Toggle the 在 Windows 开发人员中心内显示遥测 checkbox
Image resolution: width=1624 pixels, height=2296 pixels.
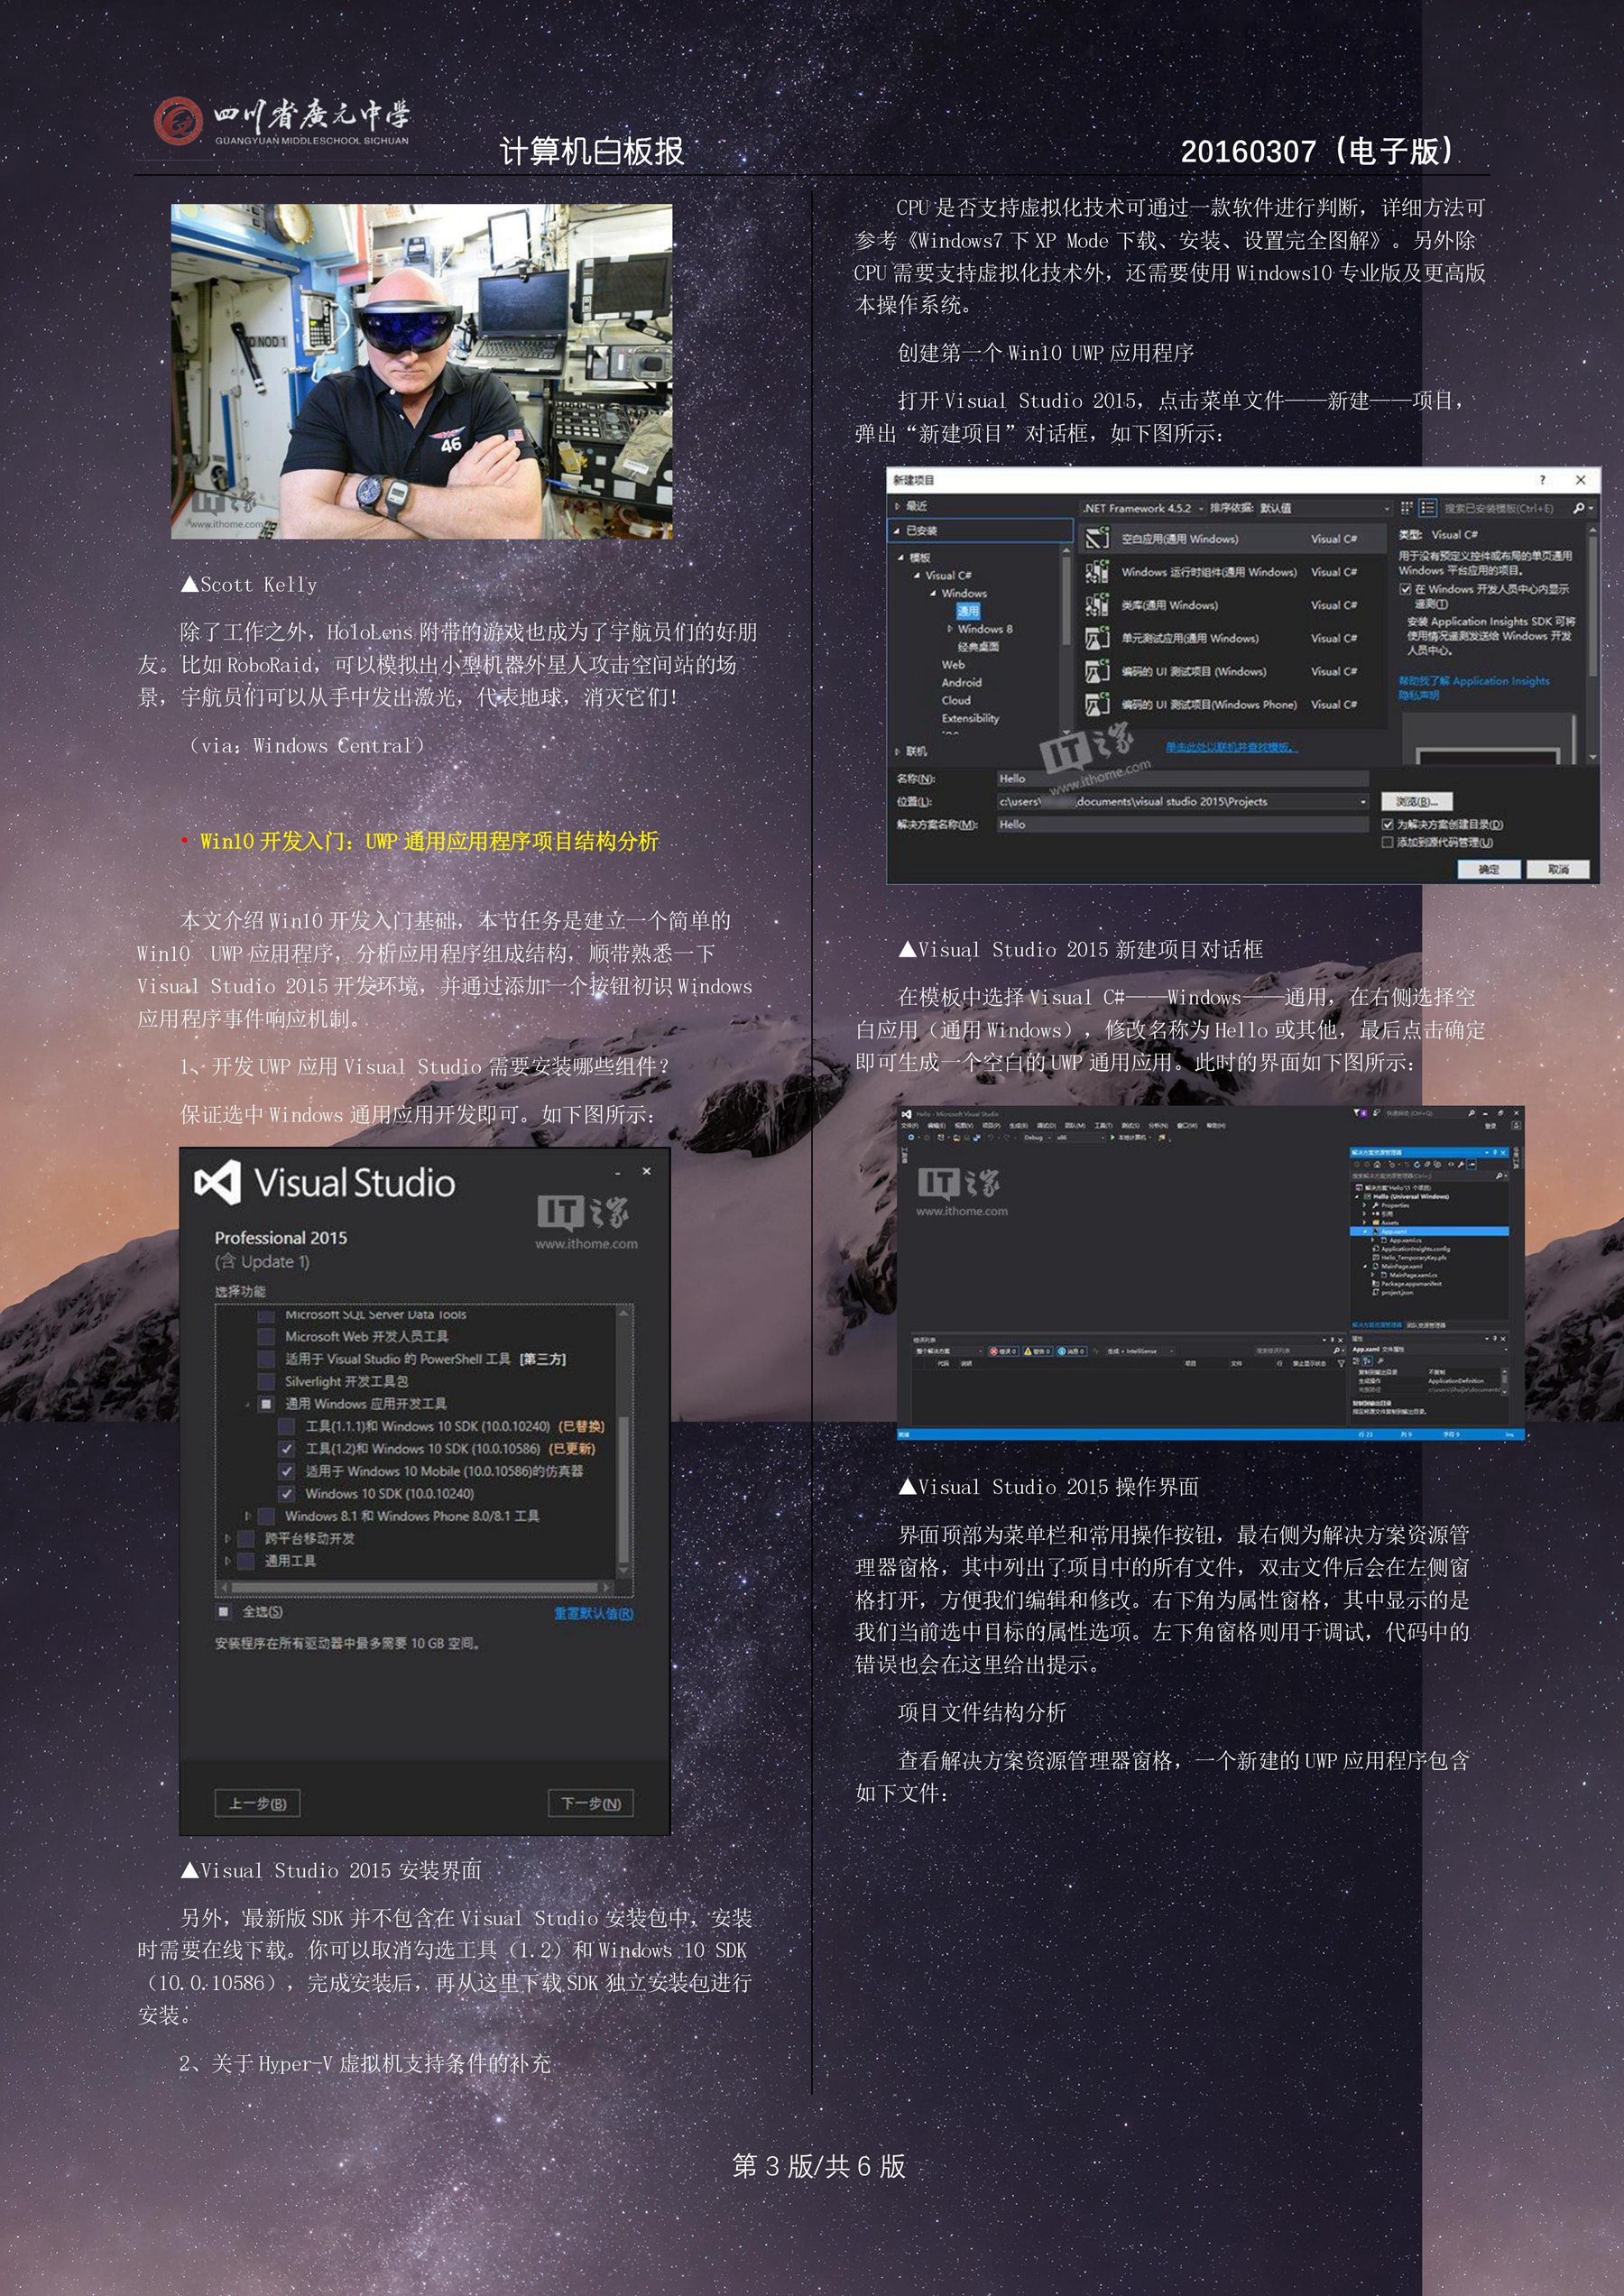1405,589
